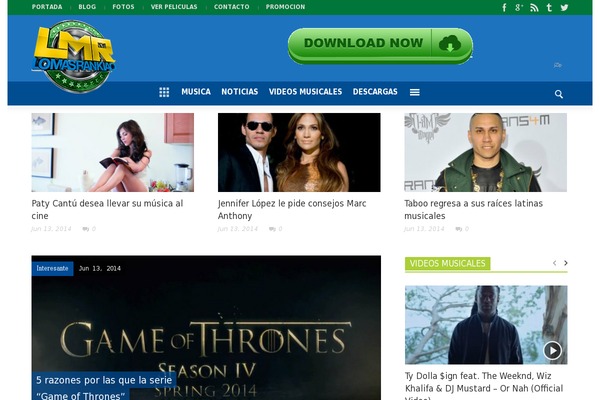Click the DOWNLOAD NOW button
600x400 pixels.
click(x=380, y=46)
